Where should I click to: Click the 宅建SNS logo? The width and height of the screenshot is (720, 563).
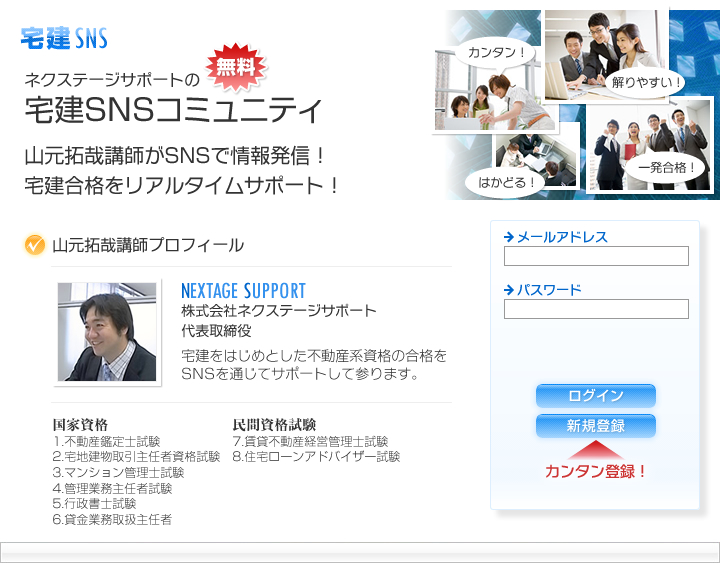[64, 38]
